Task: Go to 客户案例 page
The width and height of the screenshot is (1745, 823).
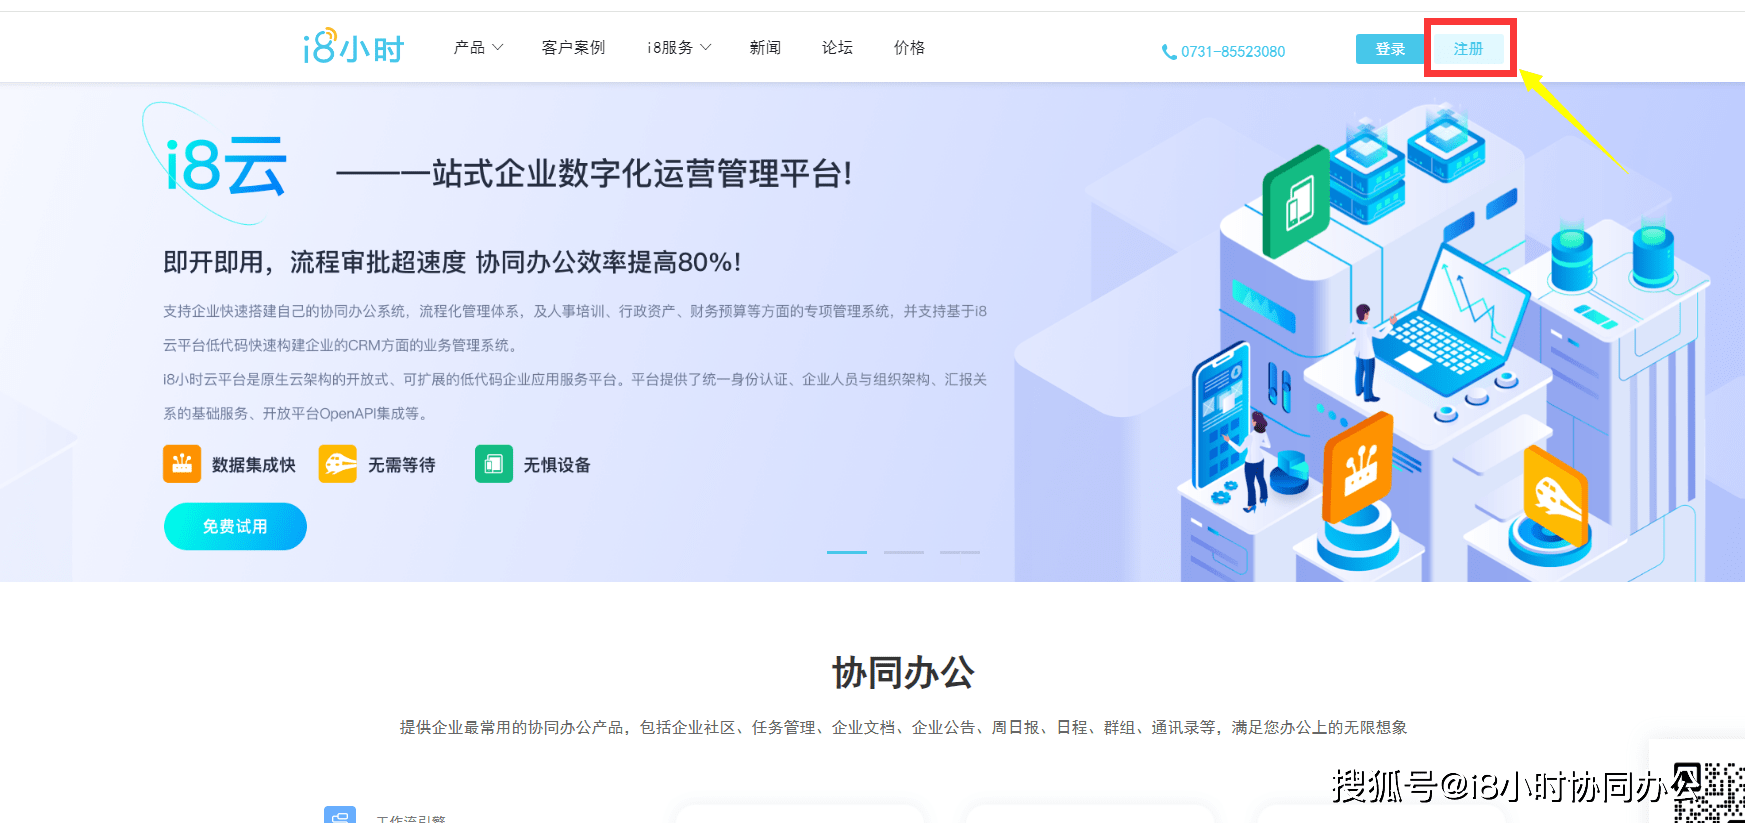Action: (x=573, y=47)
